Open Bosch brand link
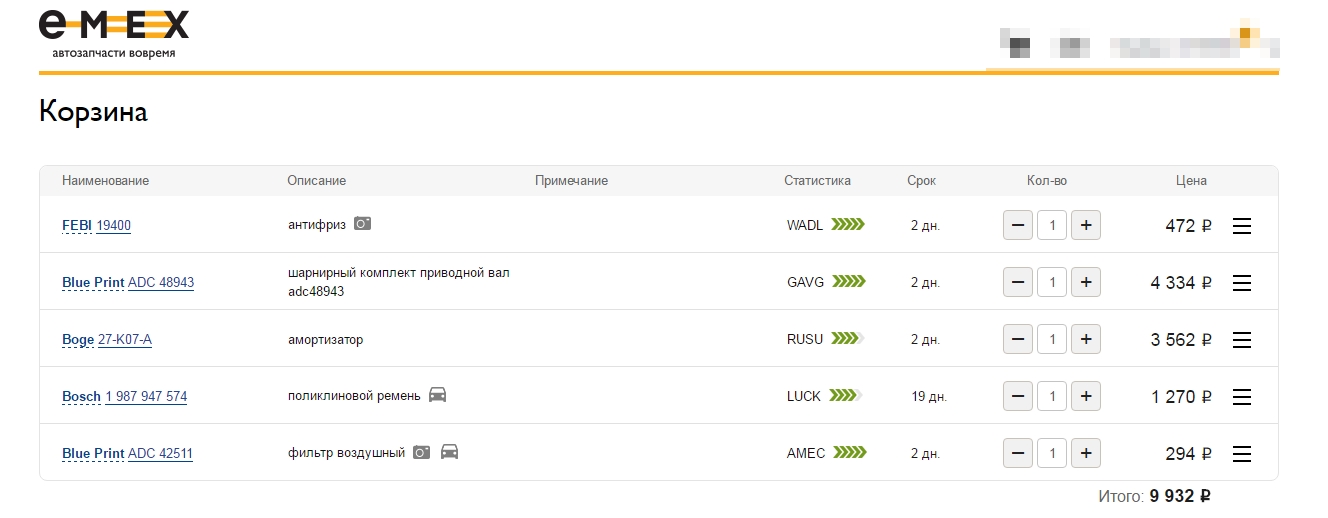The width and height of the screenshot is (1328, 518). [x=81, y=397]
